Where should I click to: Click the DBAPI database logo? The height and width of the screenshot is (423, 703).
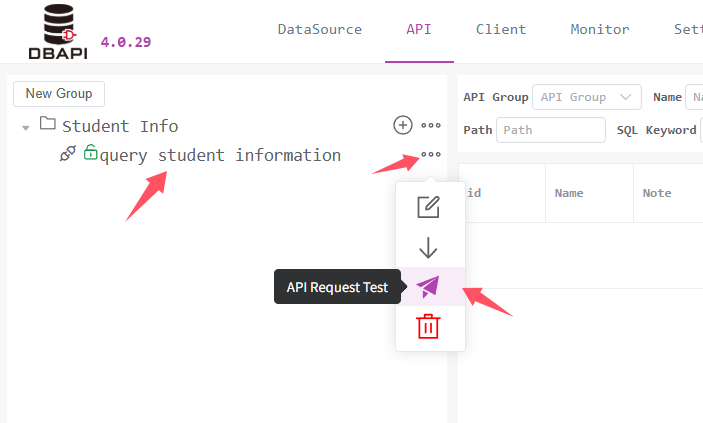tap(58, 31)
